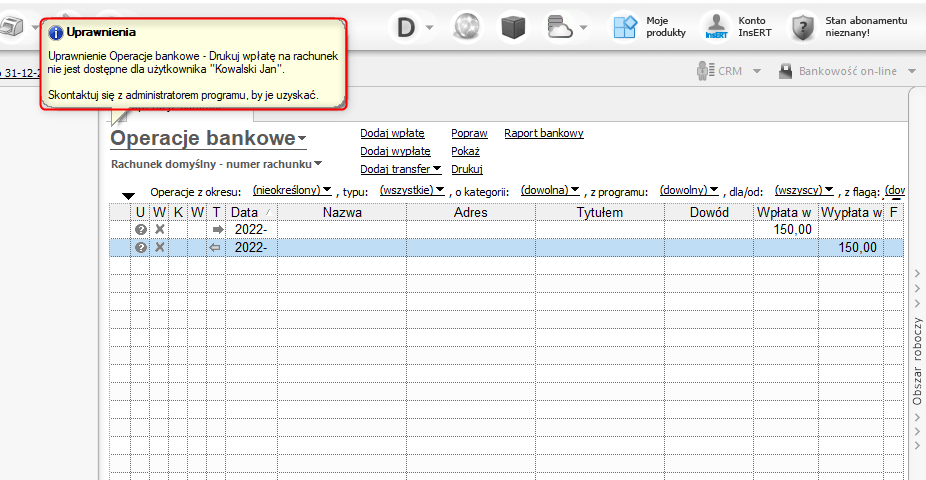Click the question mark icon in first row
926x480 pixels.
click(x=141, y=230)
